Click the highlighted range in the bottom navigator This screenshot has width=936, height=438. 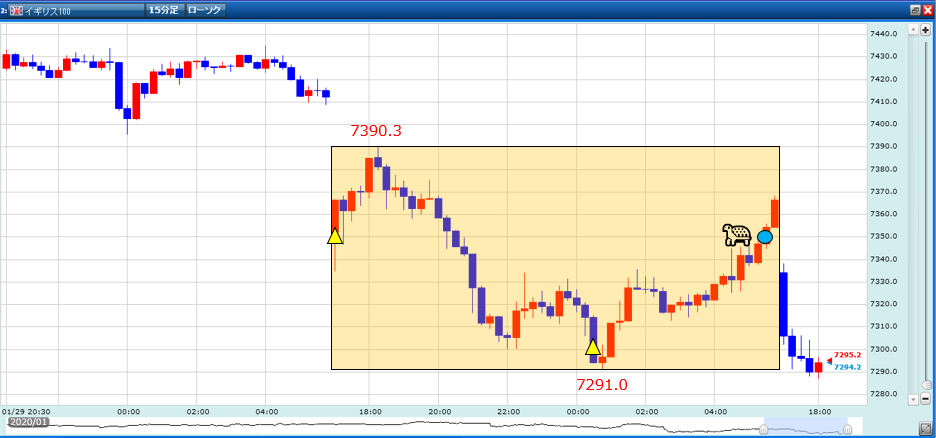[x=805, y=425]
